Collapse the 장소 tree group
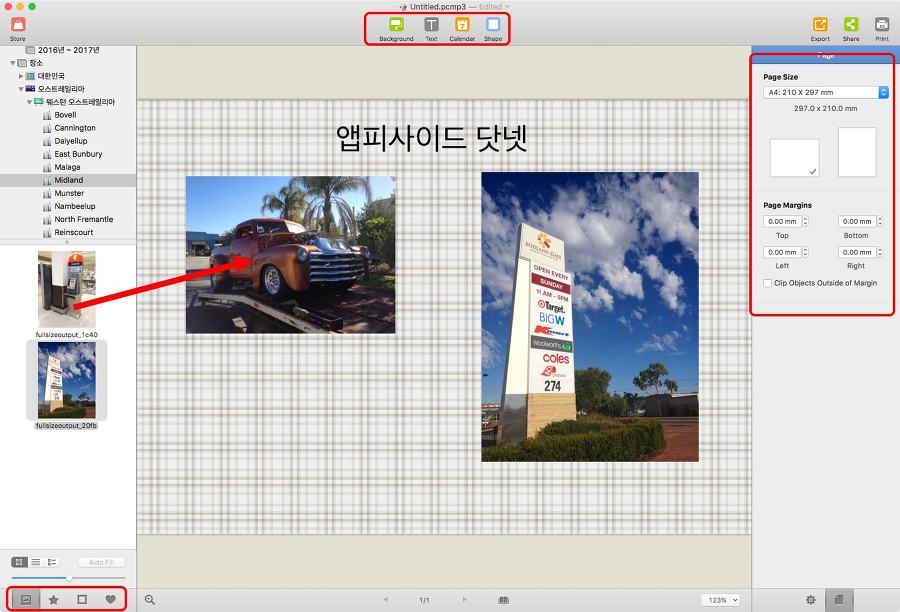900x612 pixels. pos(13,63)
